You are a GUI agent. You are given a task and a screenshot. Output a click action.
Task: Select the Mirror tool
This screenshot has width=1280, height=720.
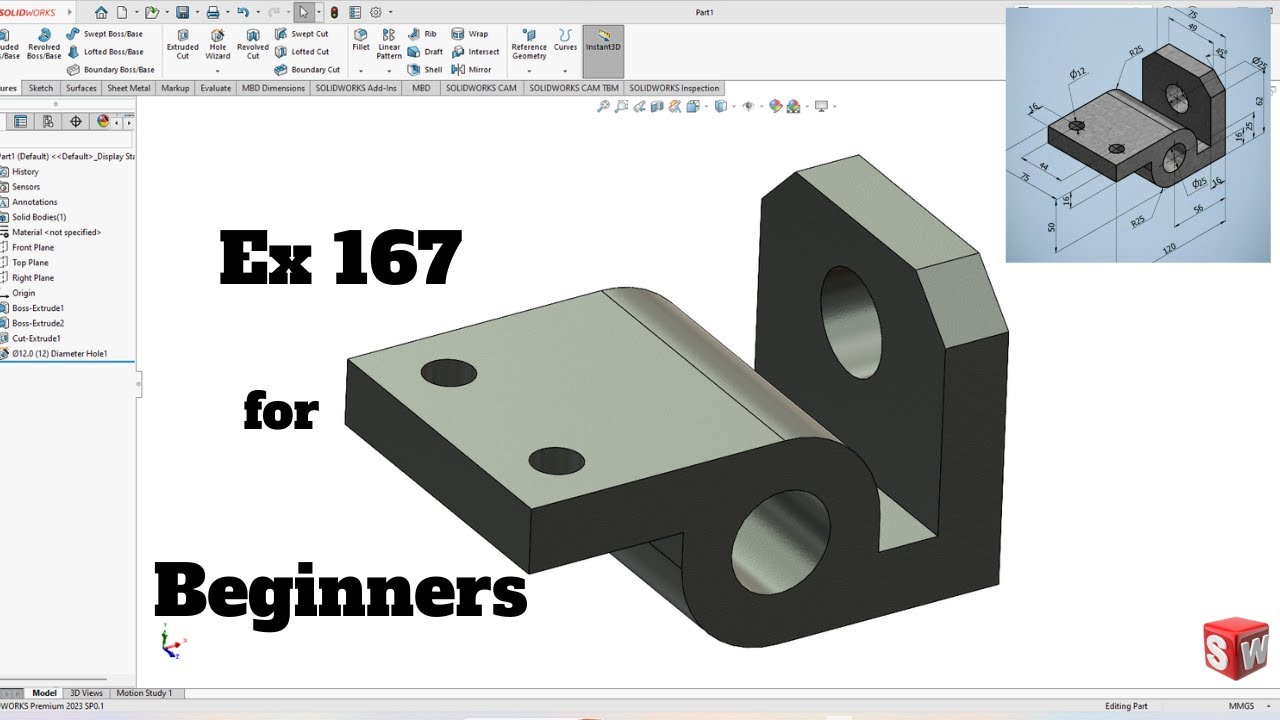point(472,70)
